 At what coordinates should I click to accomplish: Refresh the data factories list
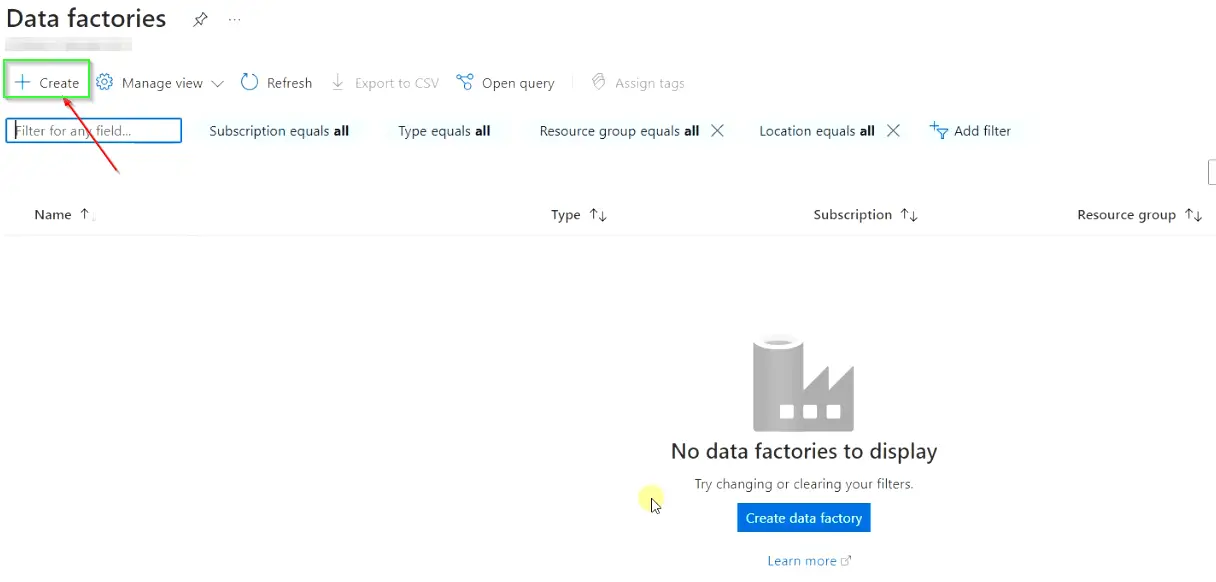tap(277, 83)
